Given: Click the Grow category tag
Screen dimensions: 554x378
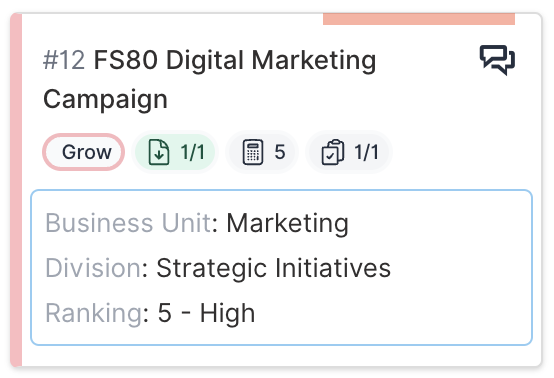Looking at the screenshot, I should [84, 152].
